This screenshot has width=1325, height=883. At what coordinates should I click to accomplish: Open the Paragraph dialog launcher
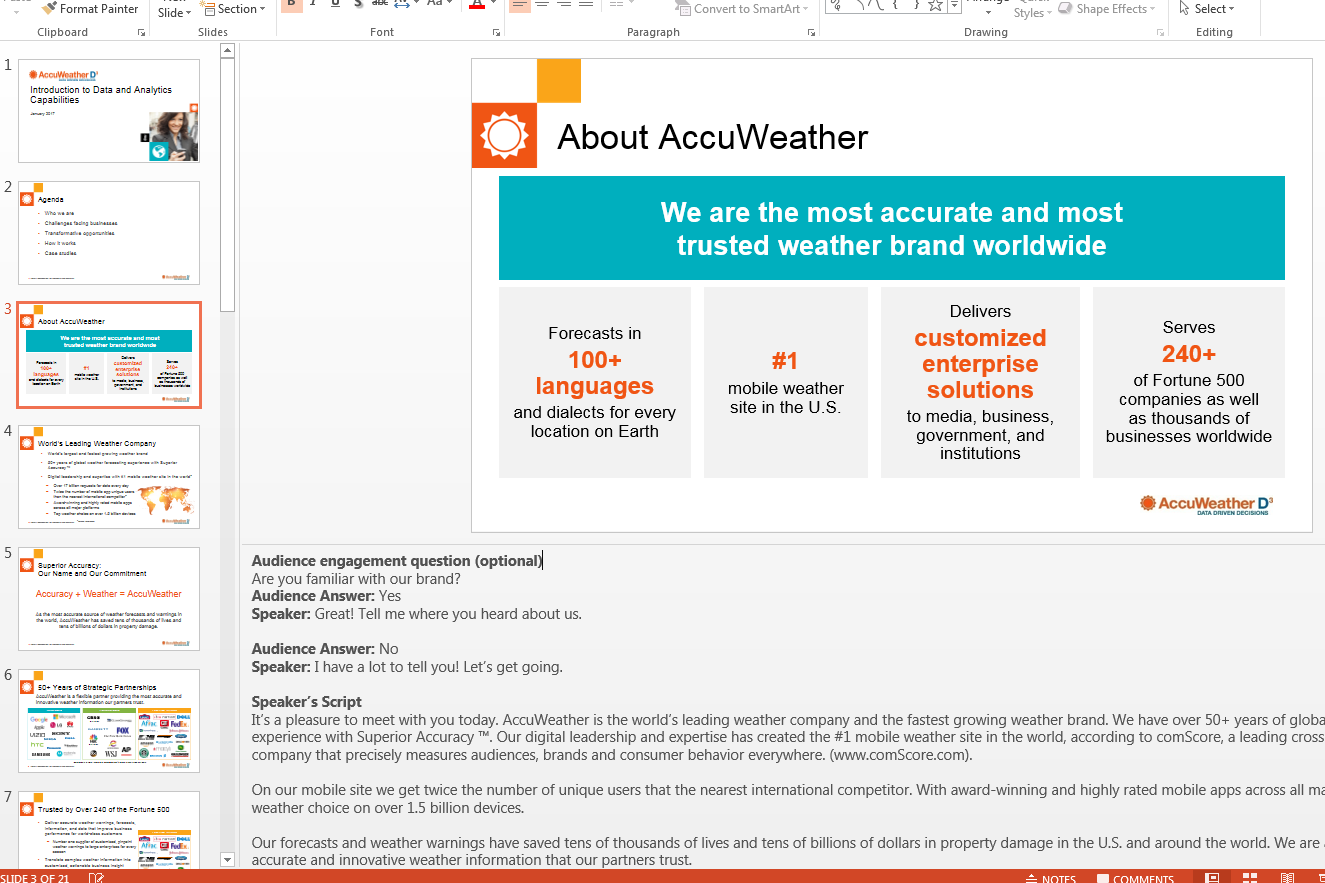point(810,33)
